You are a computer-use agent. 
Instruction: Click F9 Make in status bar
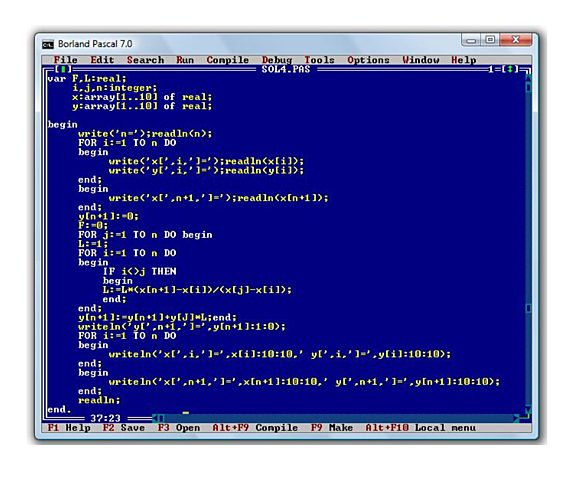point(332,427)
